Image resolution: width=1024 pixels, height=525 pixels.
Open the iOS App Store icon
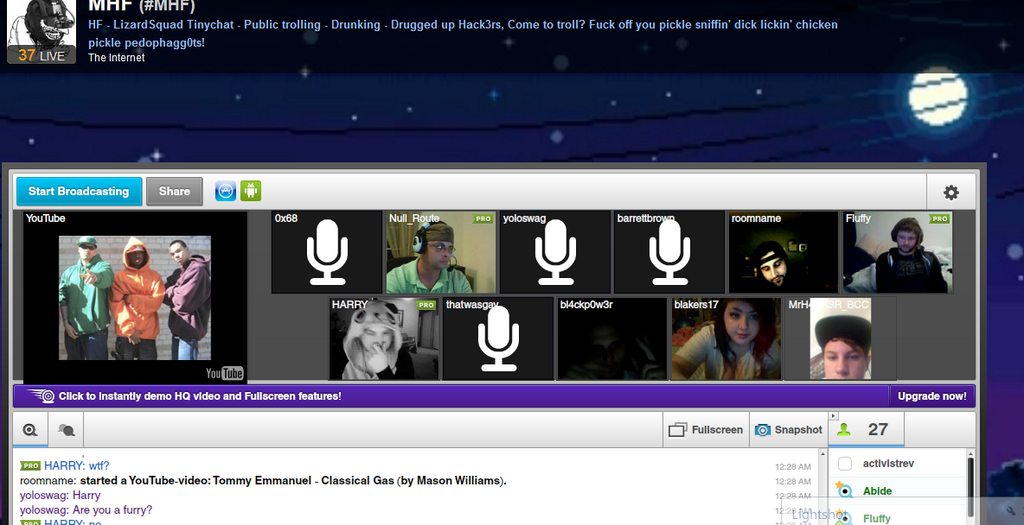coord(225,191)
